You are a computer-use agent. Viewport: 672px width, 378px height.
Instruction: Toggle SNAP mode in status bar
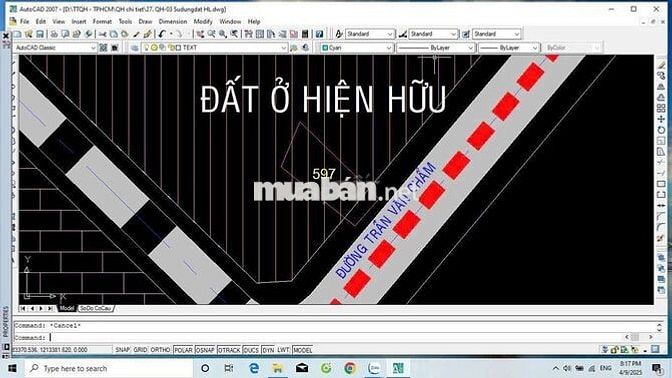[x=122, y=350]
